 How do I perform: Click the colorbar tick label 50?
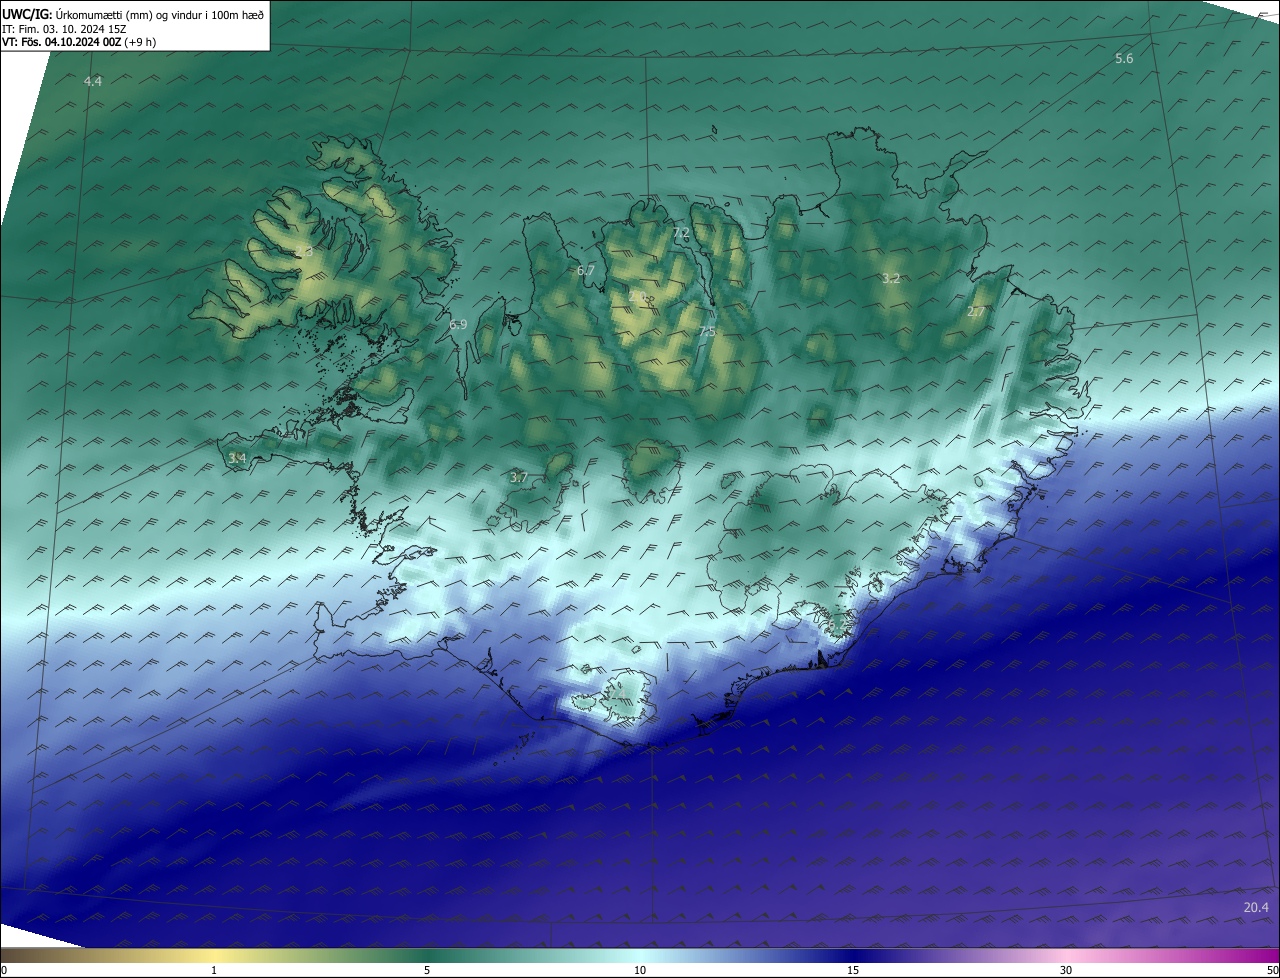1272,970
